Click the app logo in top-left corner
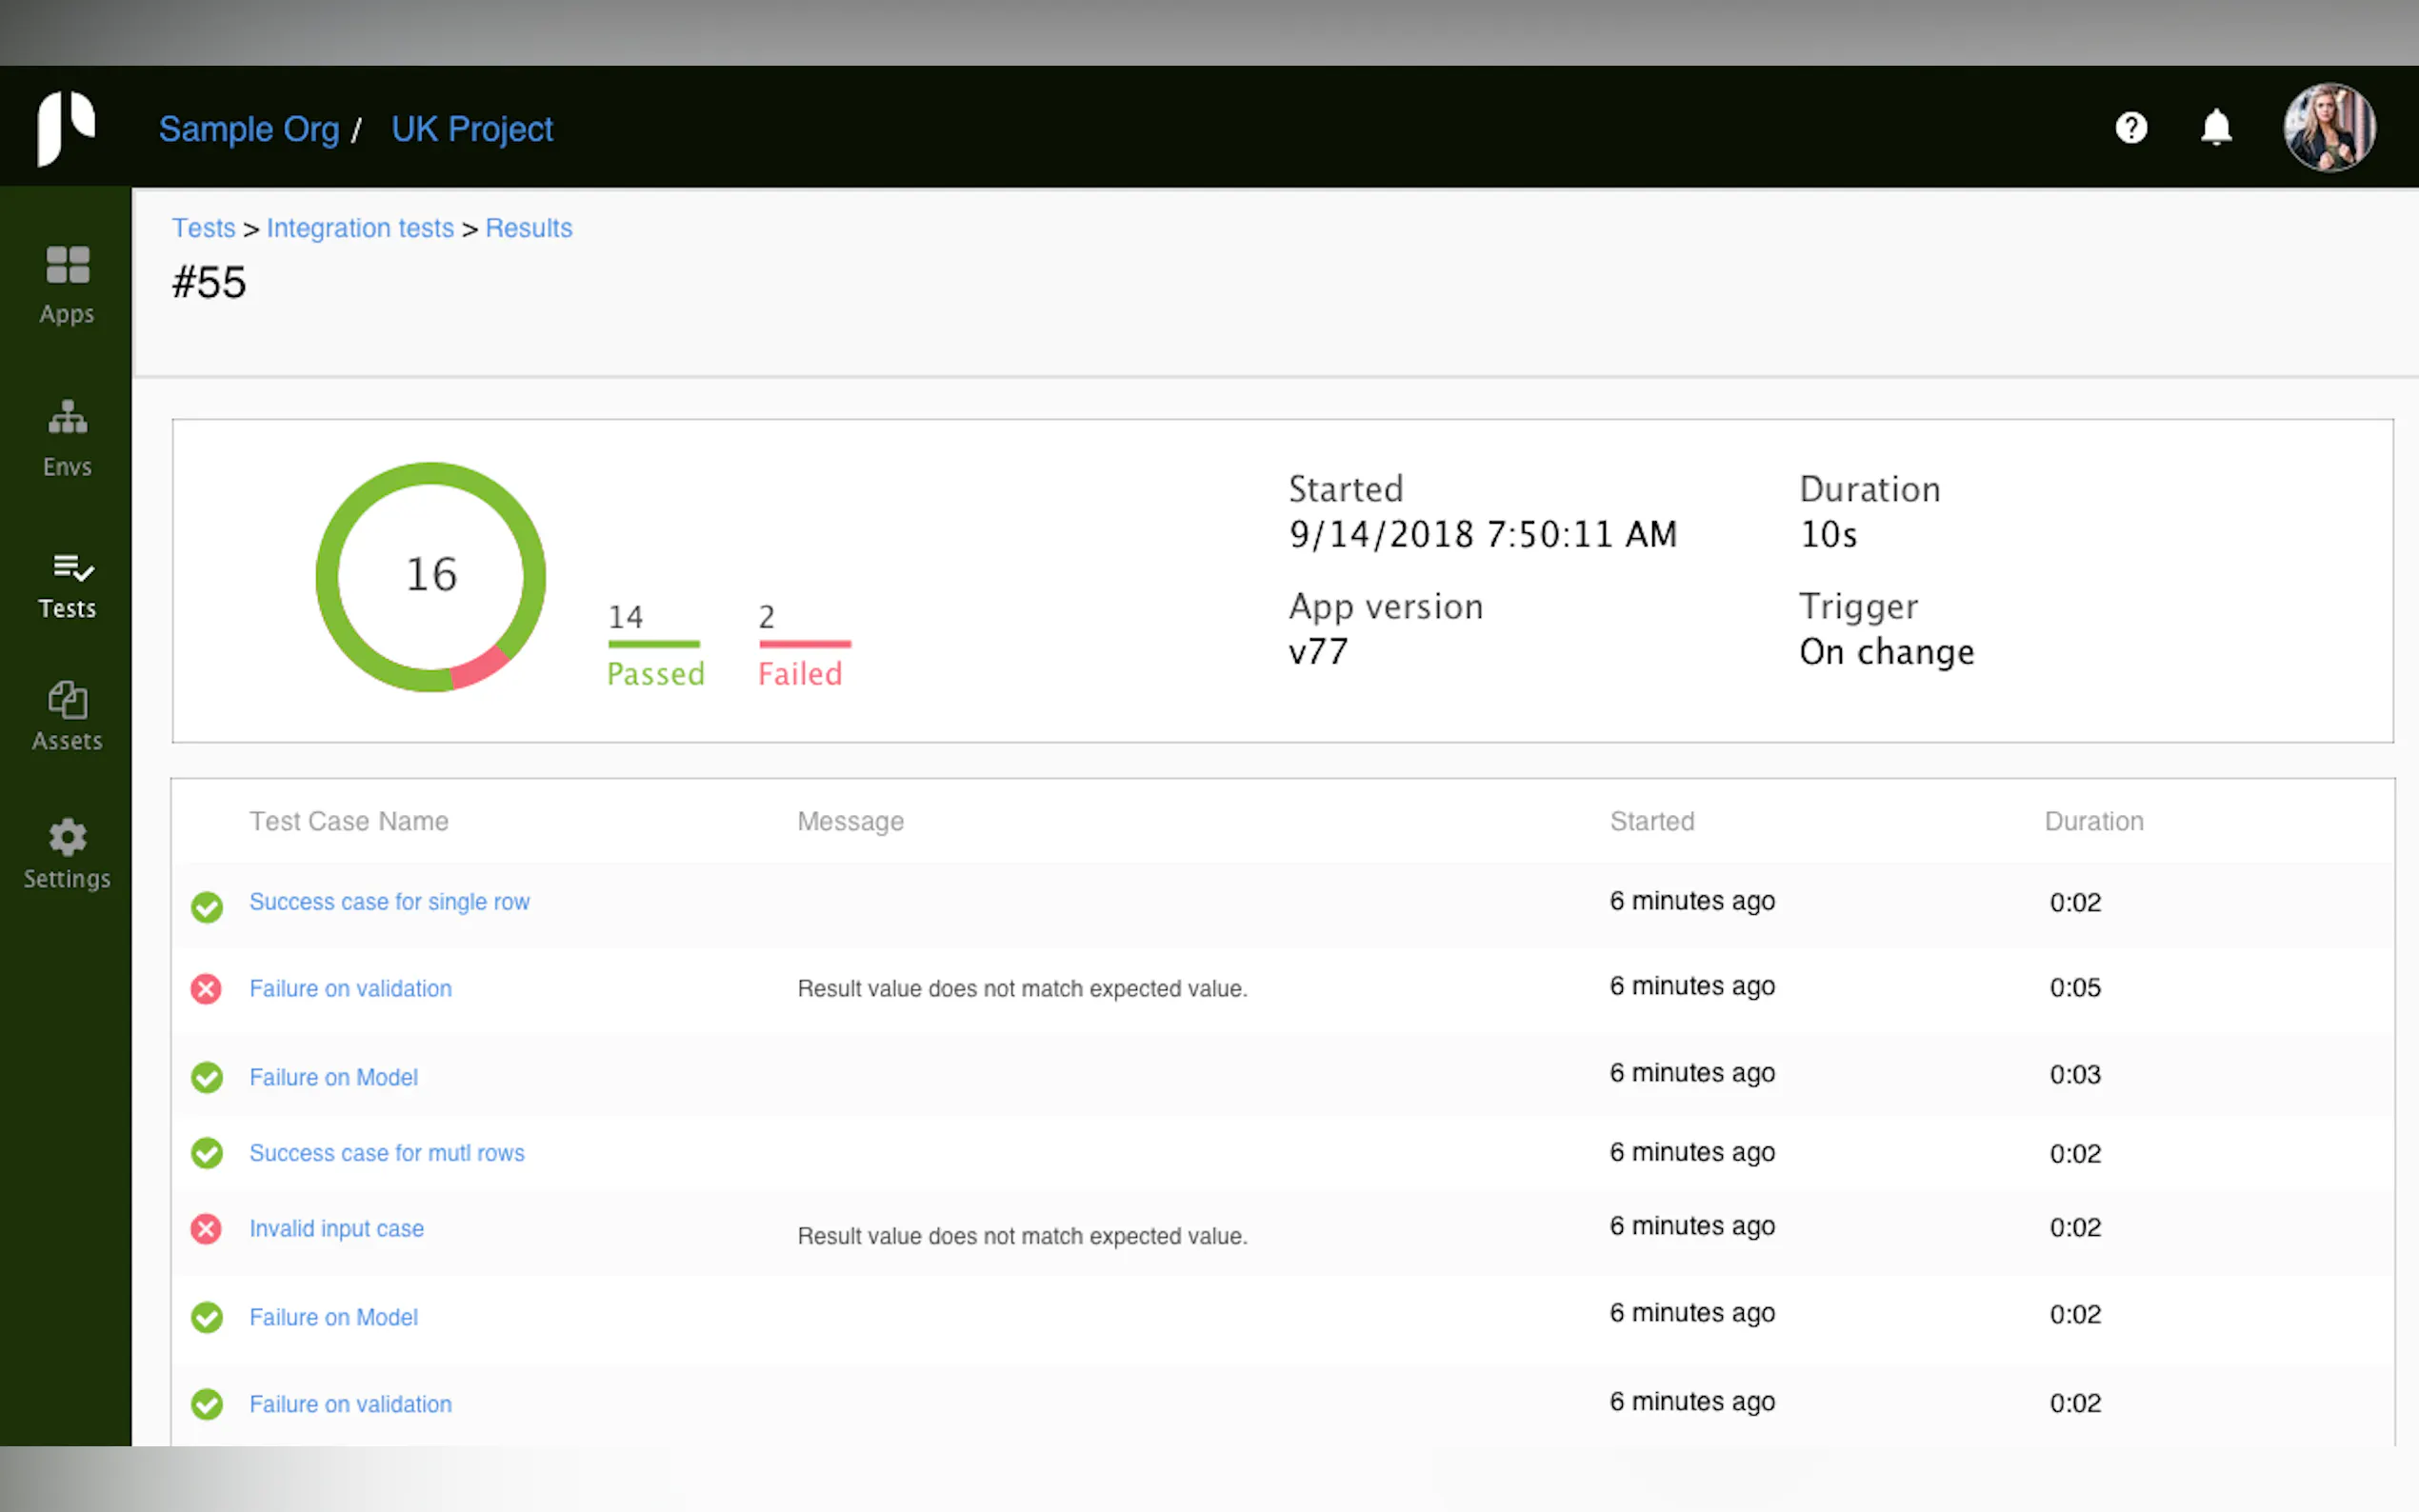2419x1512 pixels. [66, 127]
